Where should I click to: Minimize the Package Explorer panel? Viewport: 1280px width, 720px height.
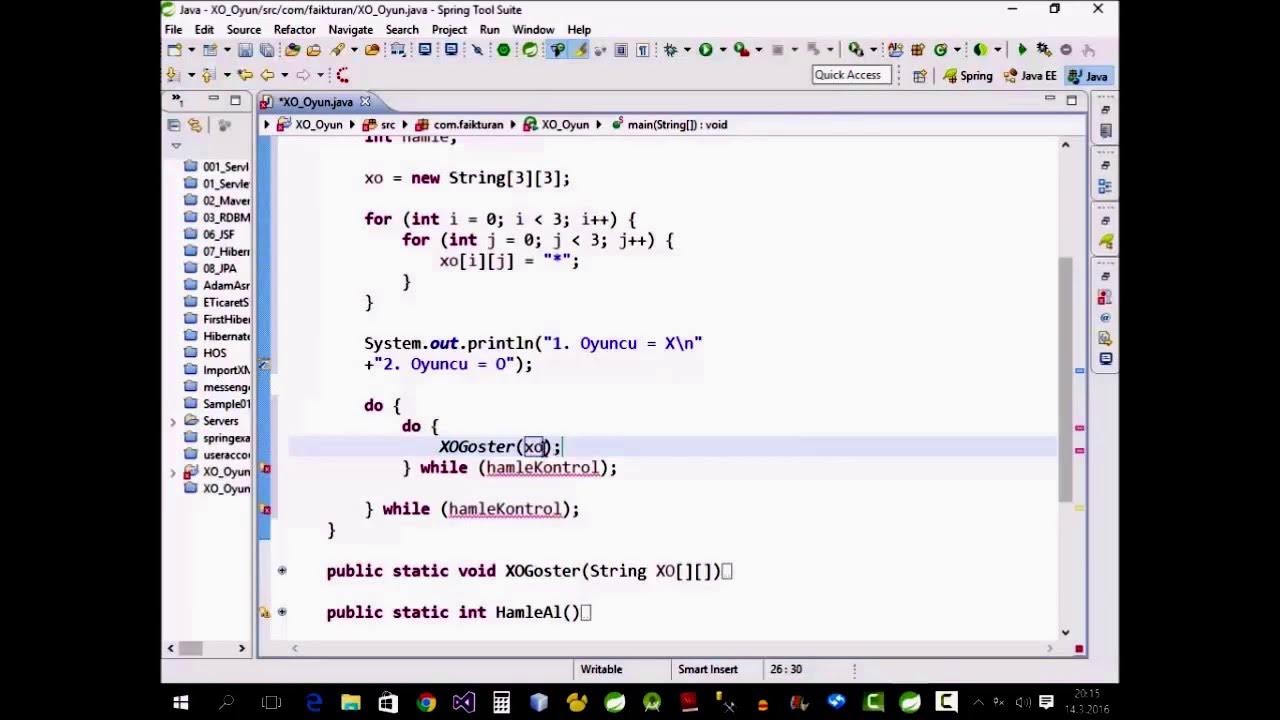(x=213, y=100)
